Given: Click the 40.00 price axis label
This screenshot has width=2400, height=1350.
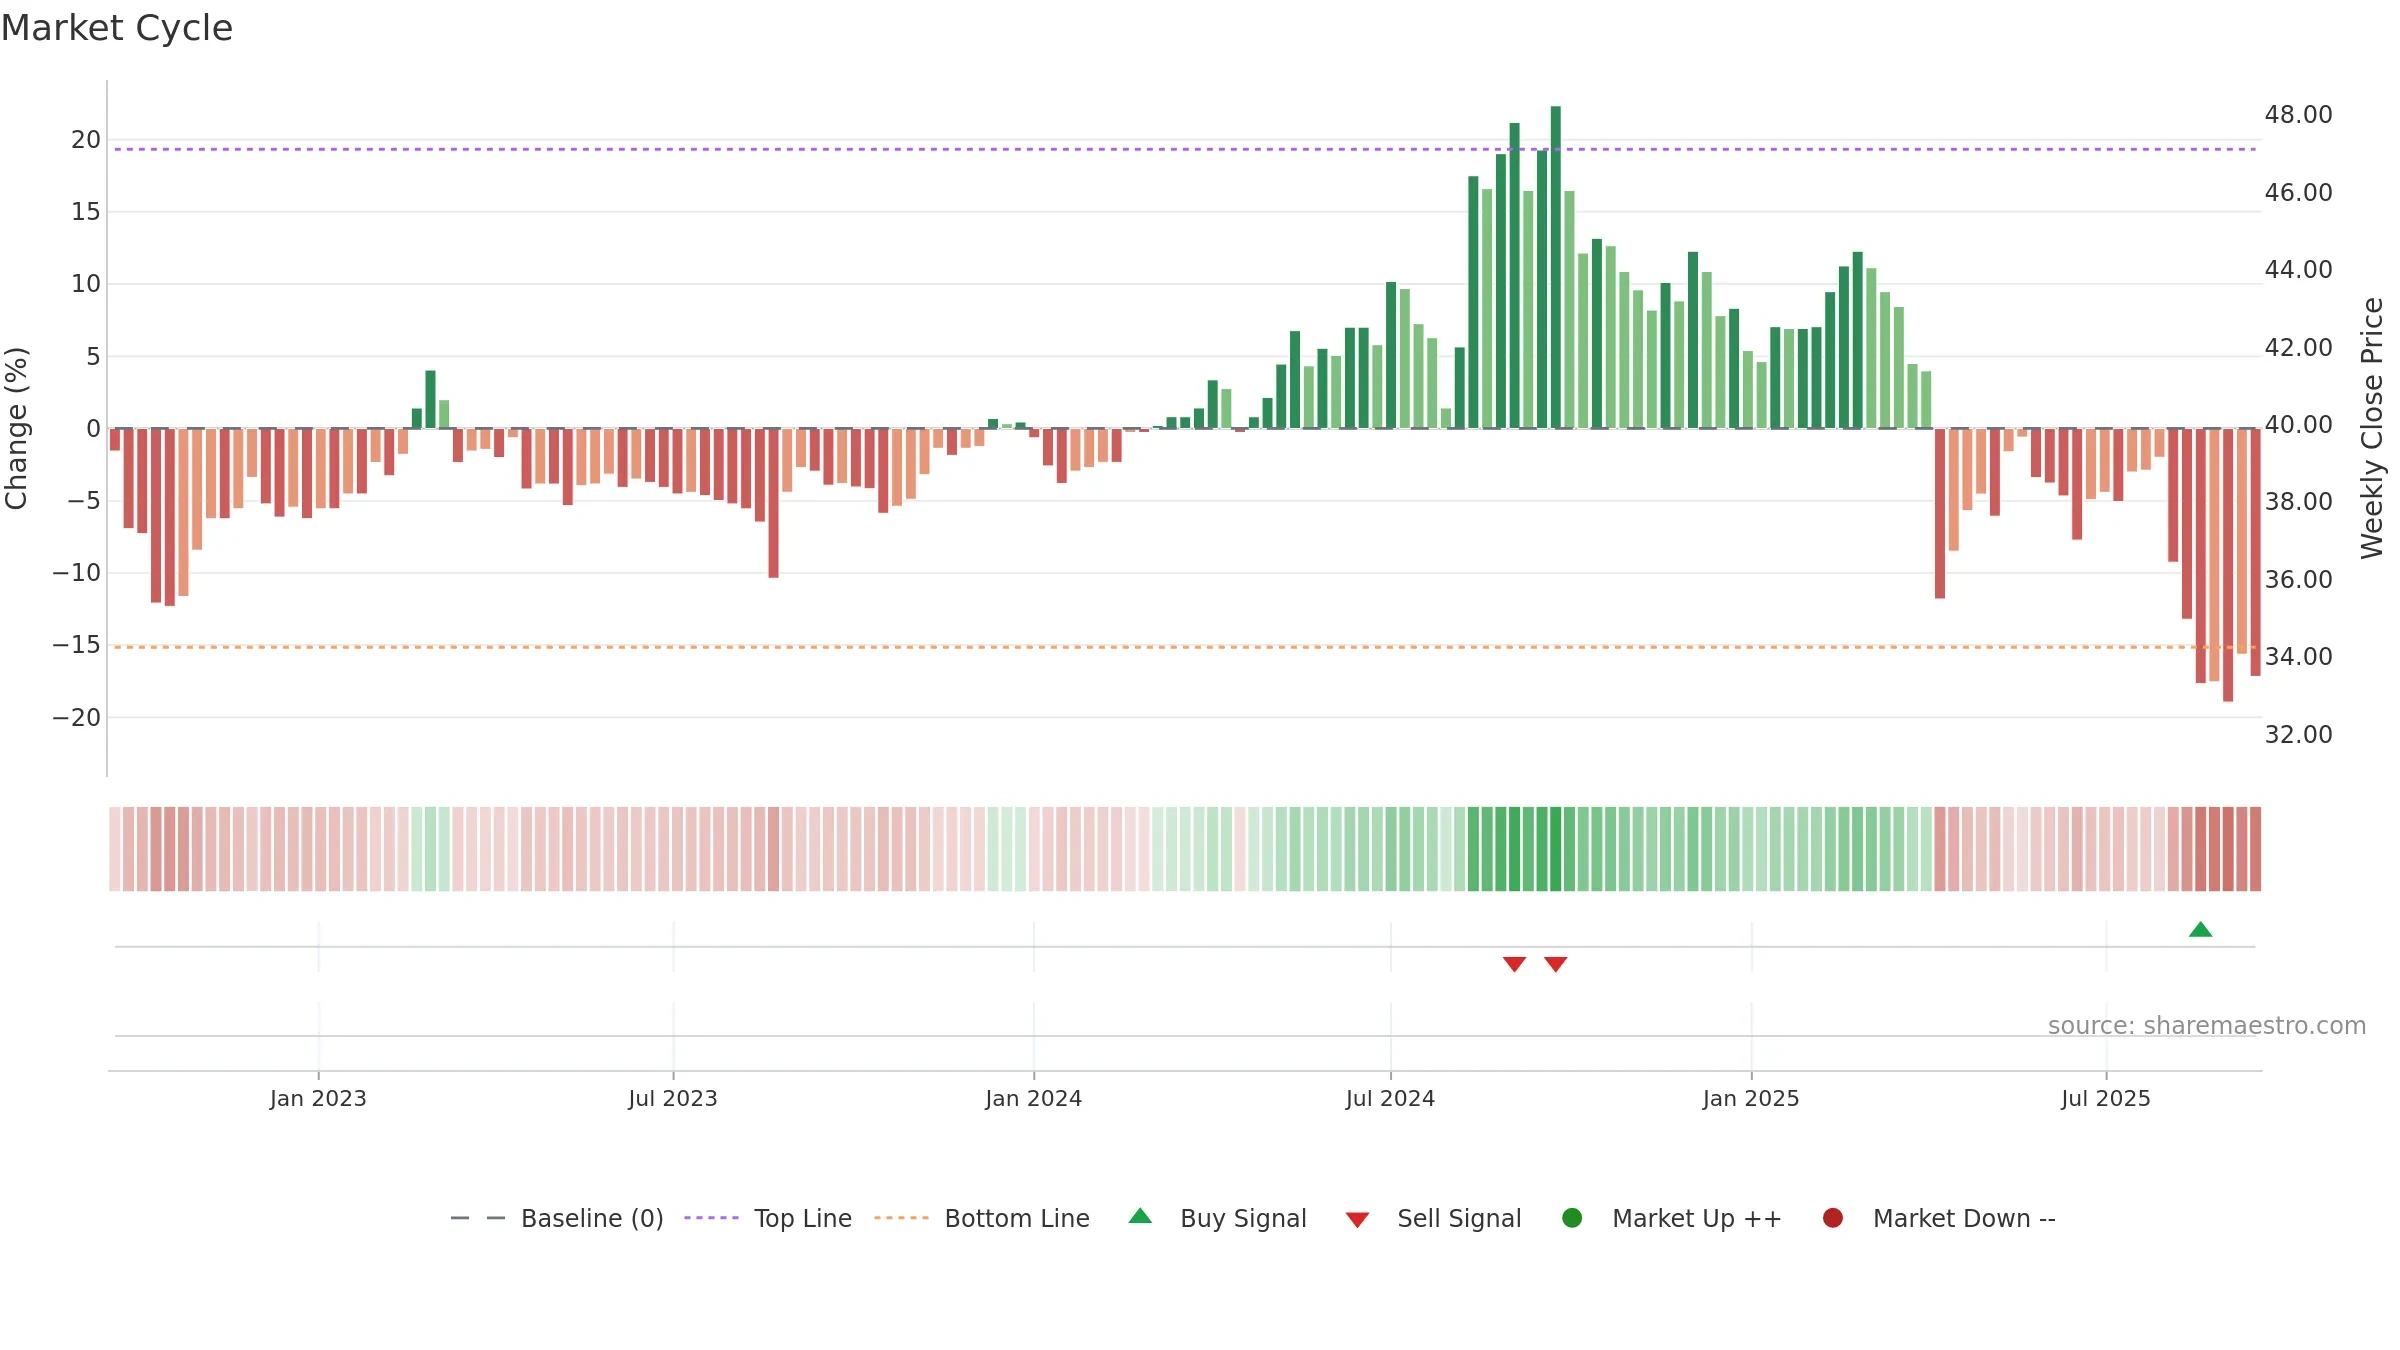Looking at the screenshot, I should point(2298,425).
